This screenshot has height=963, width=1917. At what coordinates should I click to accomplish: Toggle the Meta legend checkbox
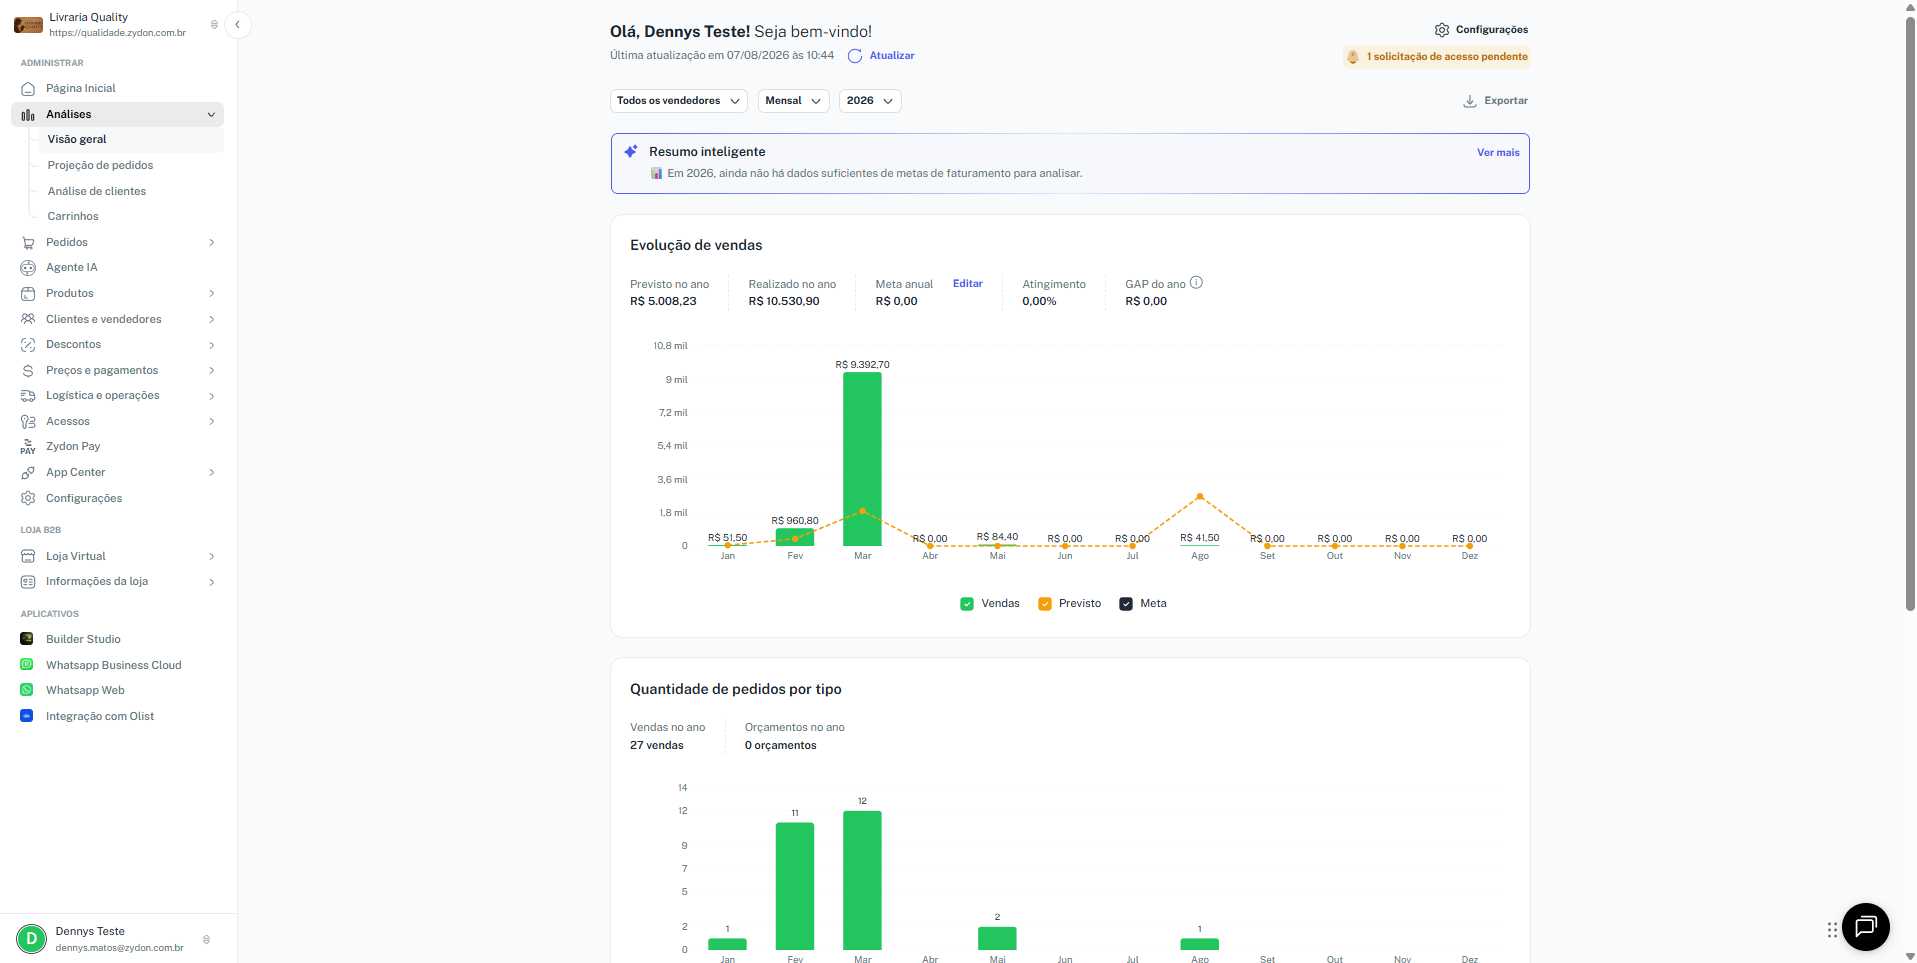tap(1126, 604)
